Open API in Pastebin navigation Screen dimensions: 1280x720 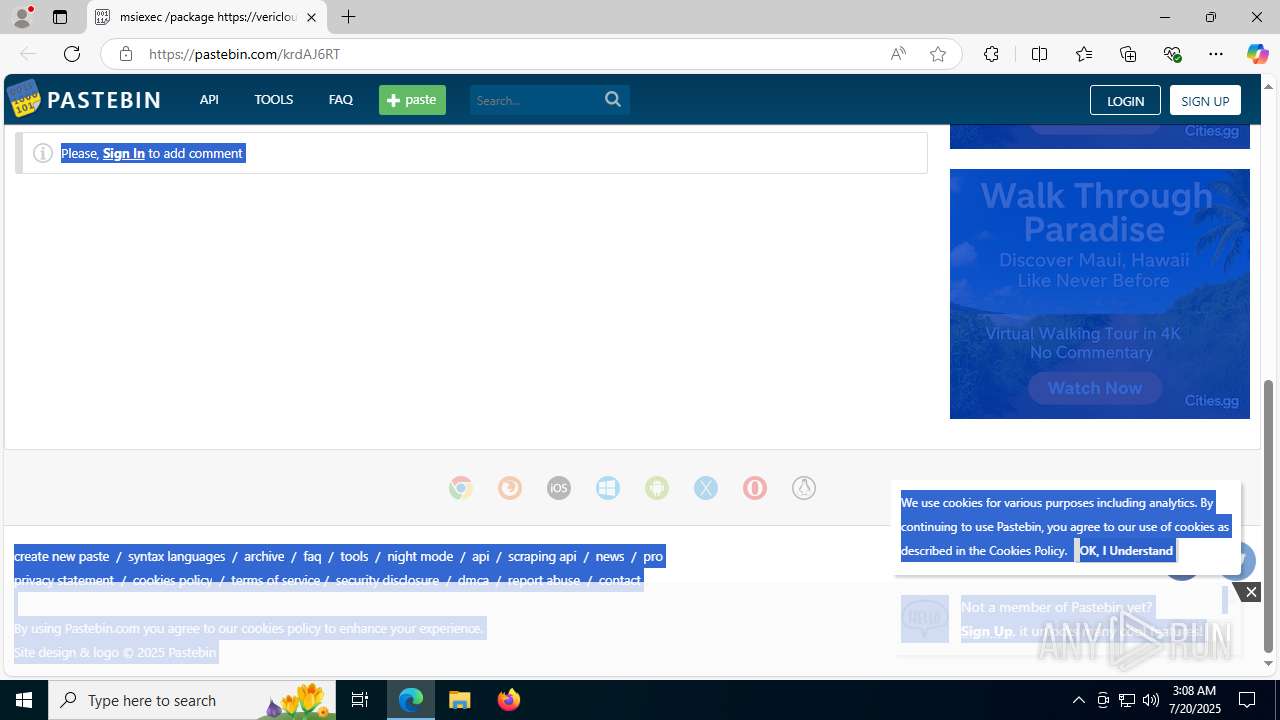pyautogui.click(x=209, y=100)
